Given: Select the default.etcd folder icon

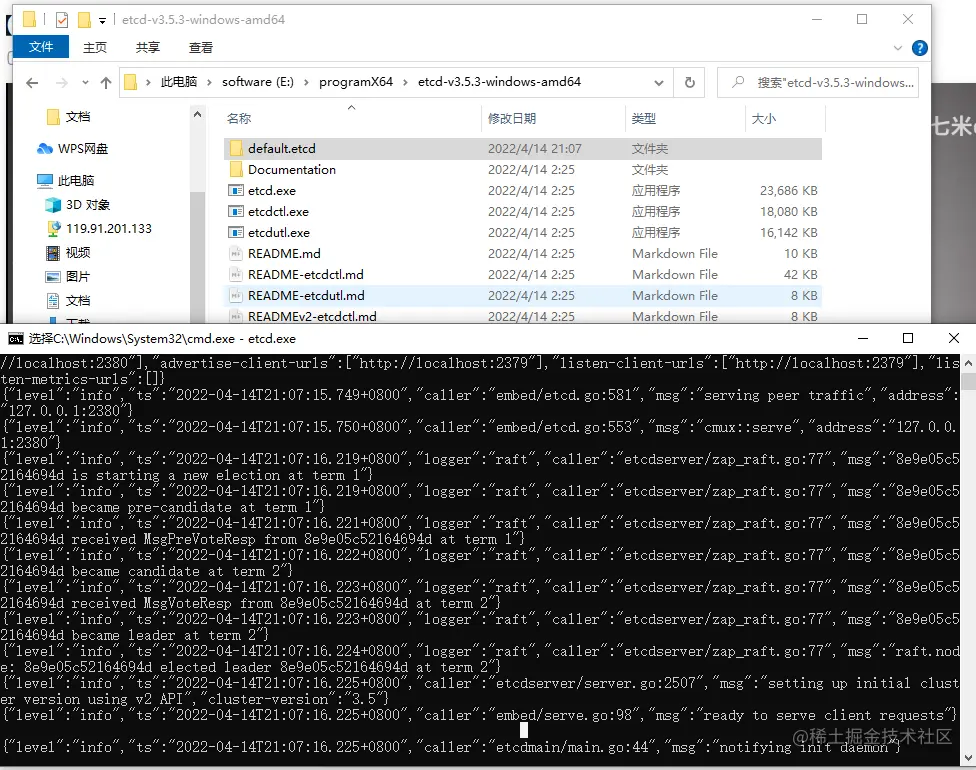Looking at the screenshot, I should [236, 148].
